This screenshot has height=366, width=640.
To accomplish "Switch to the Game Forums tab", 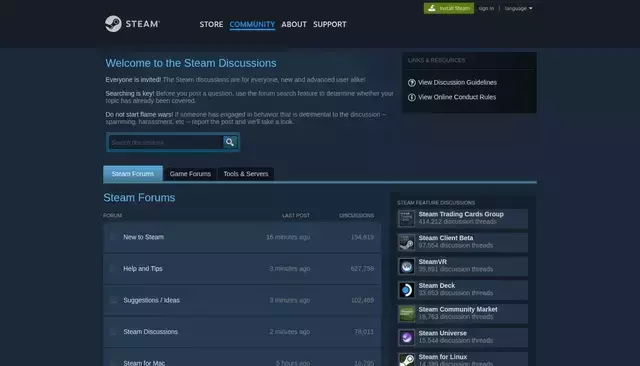I will click(190, 174).
